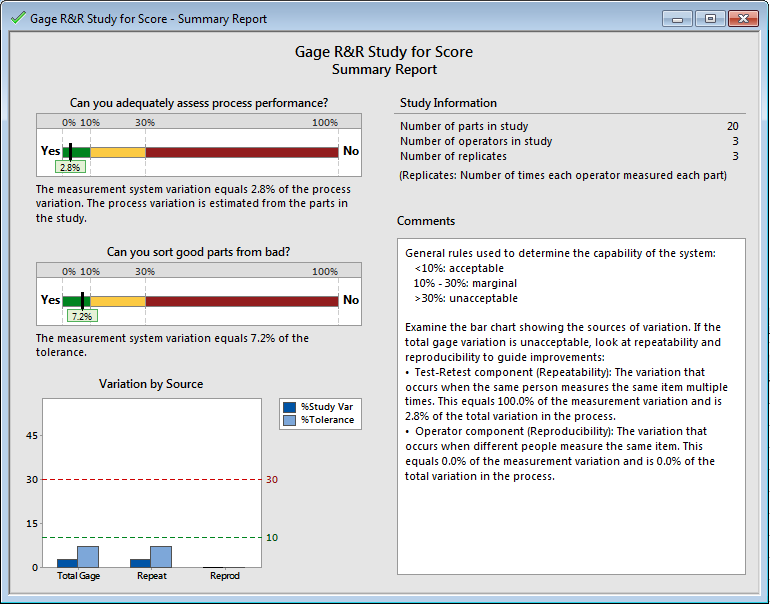Screen dimensions: 770x604
Task: Select the %Tolerance legend swatch
Action: pyautogui.click(x=290, y=420)
